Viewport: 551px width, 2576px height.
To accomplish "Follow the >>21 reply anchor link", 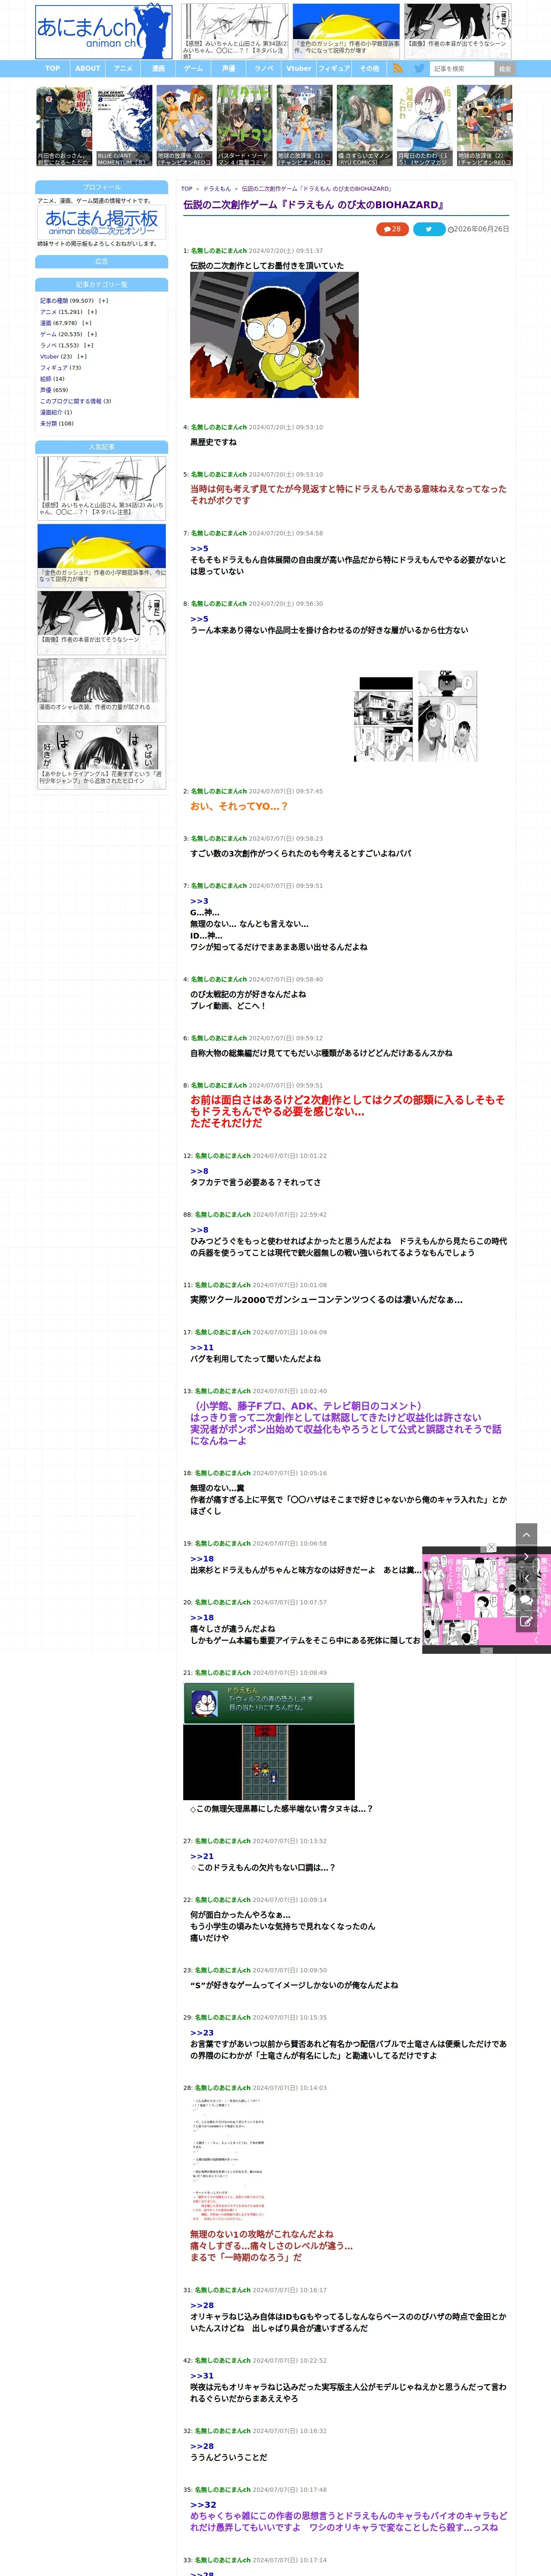I will [202, 1856].
